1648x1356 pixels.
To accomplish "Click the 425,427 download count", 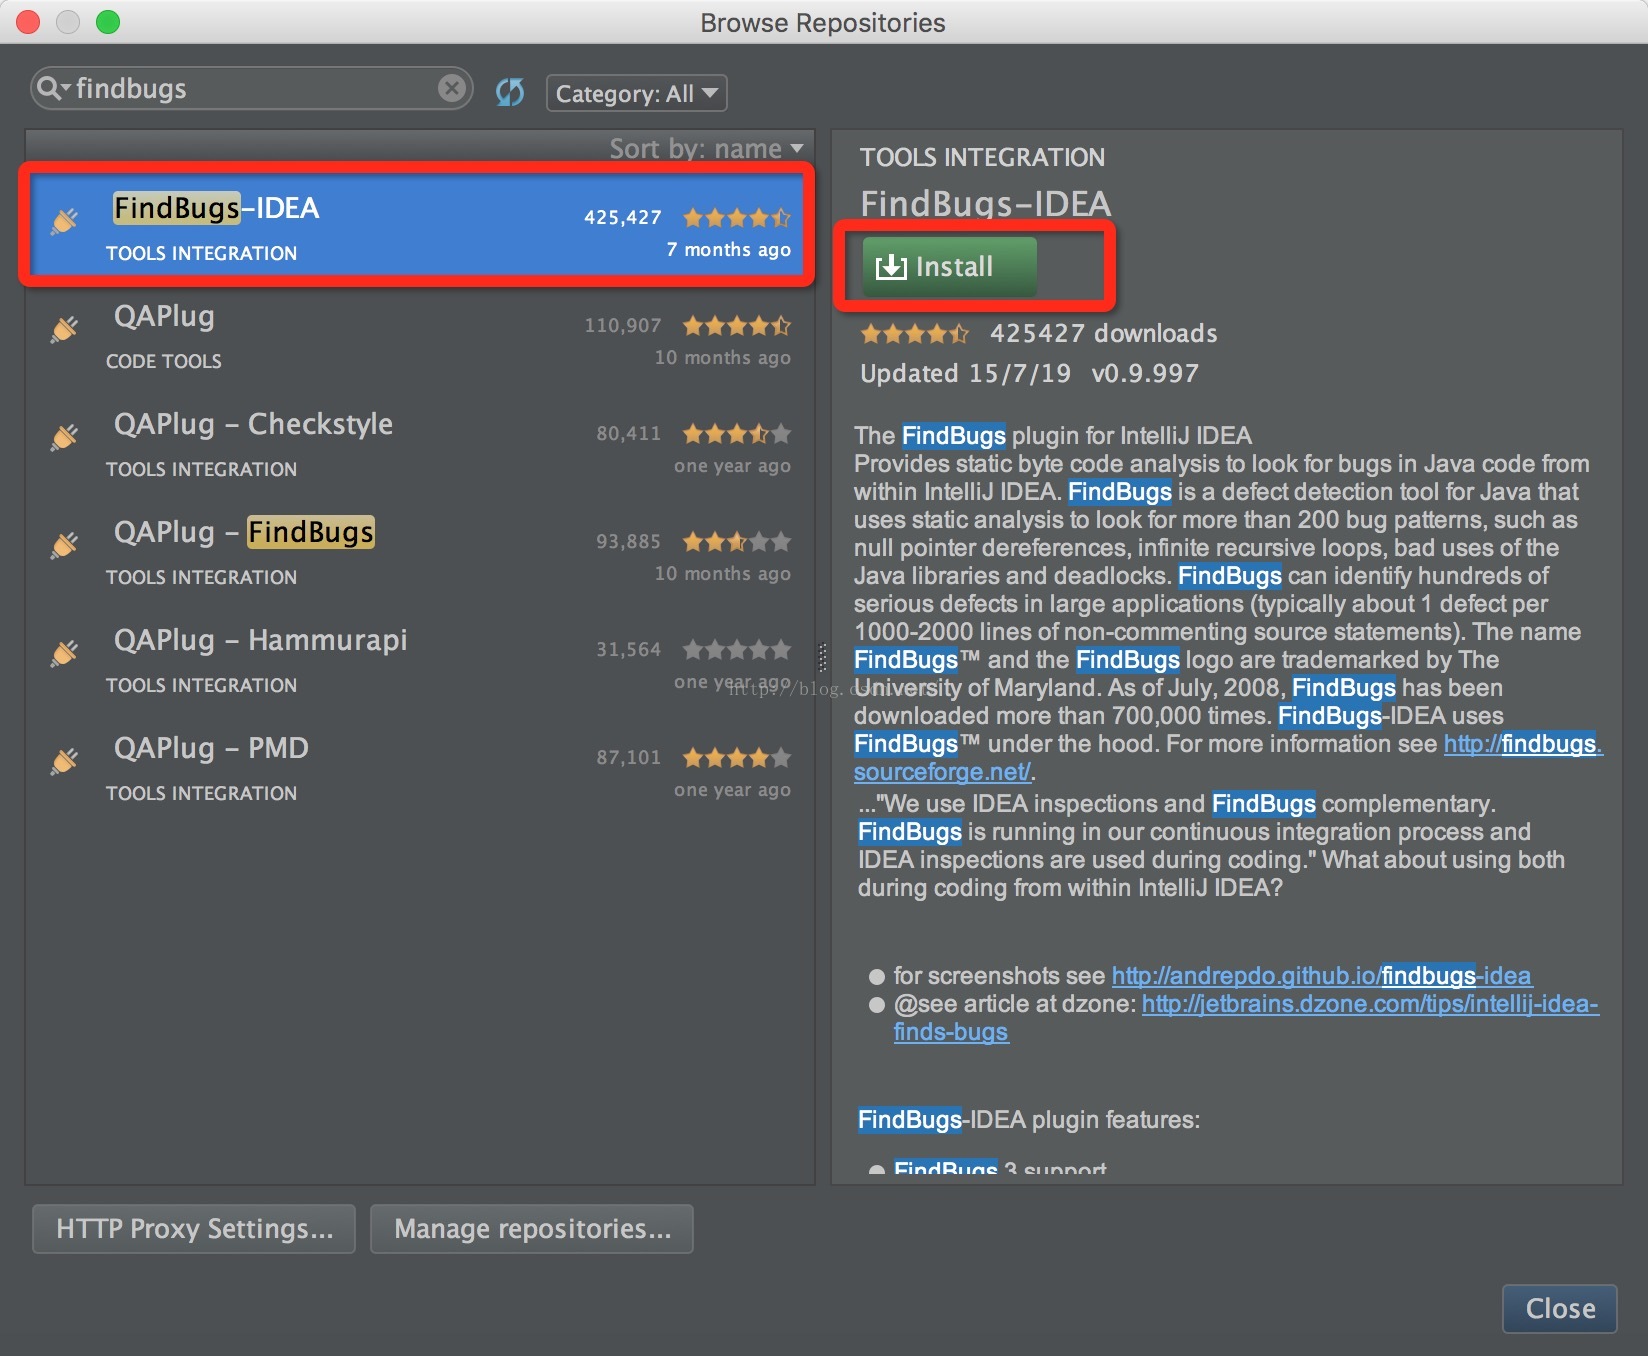I will coord(623,217).
